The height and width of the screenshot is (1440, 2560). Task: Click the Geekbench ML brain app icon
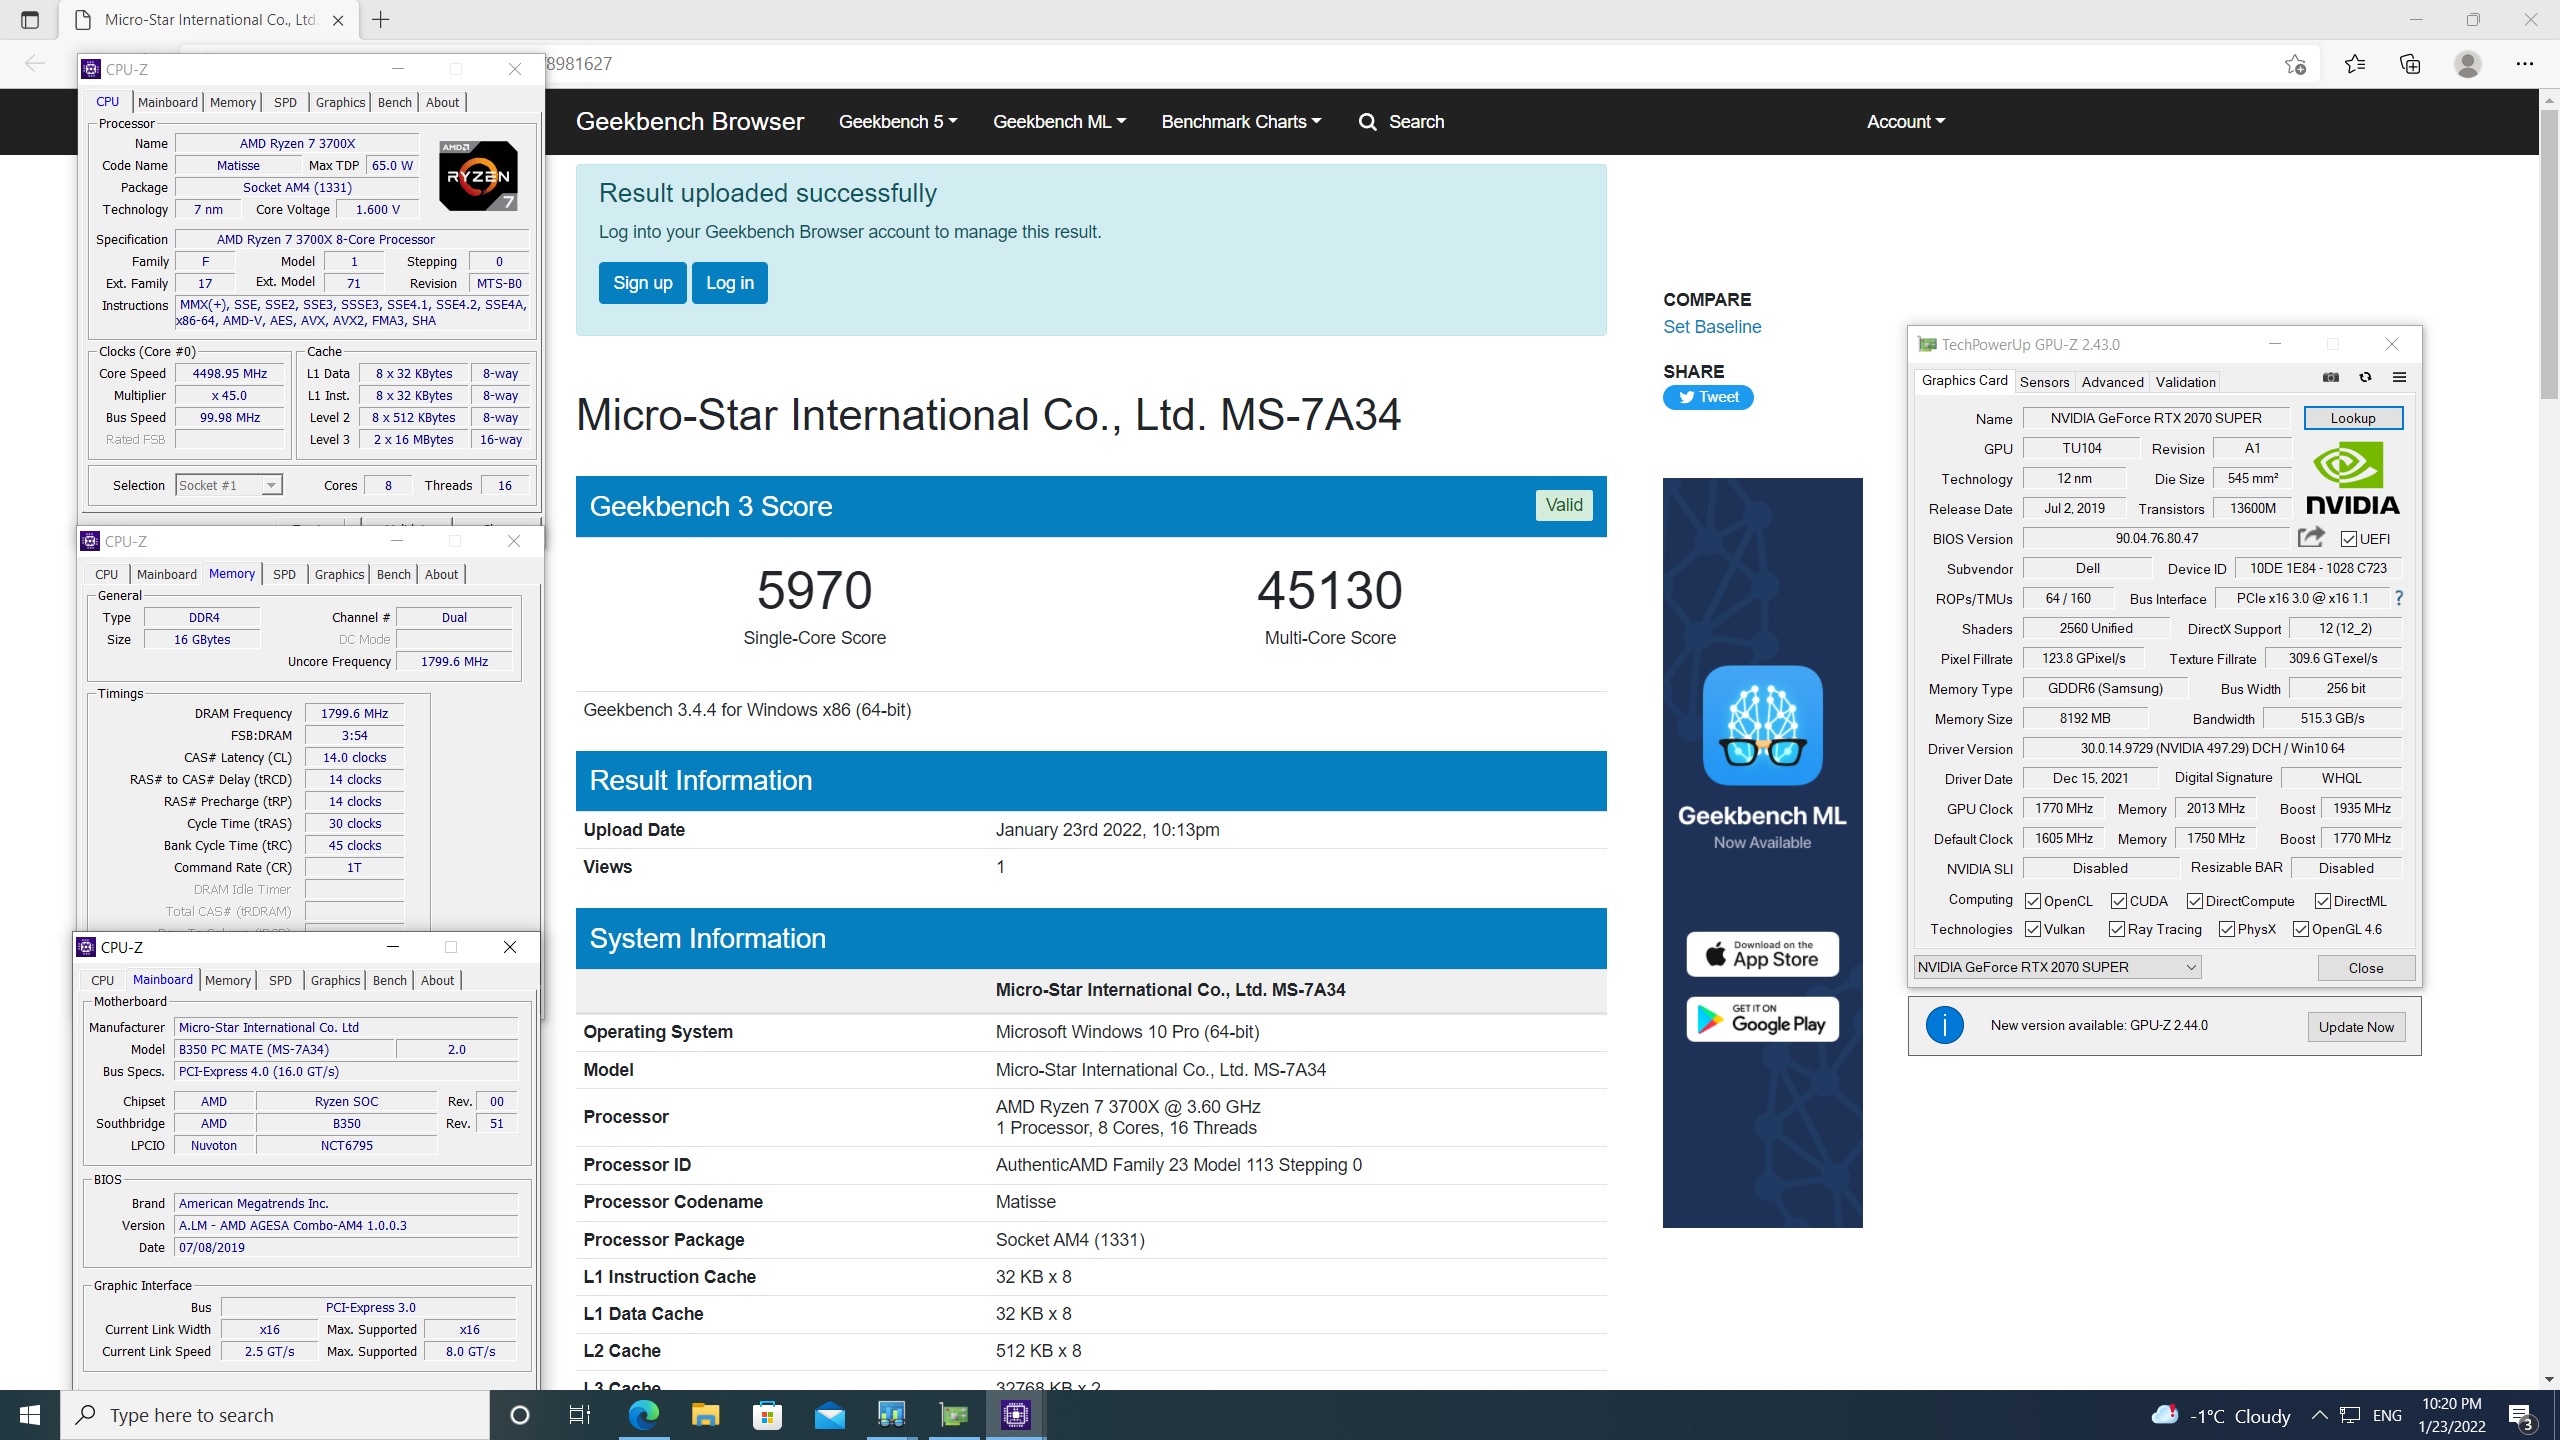point(1762,725)
